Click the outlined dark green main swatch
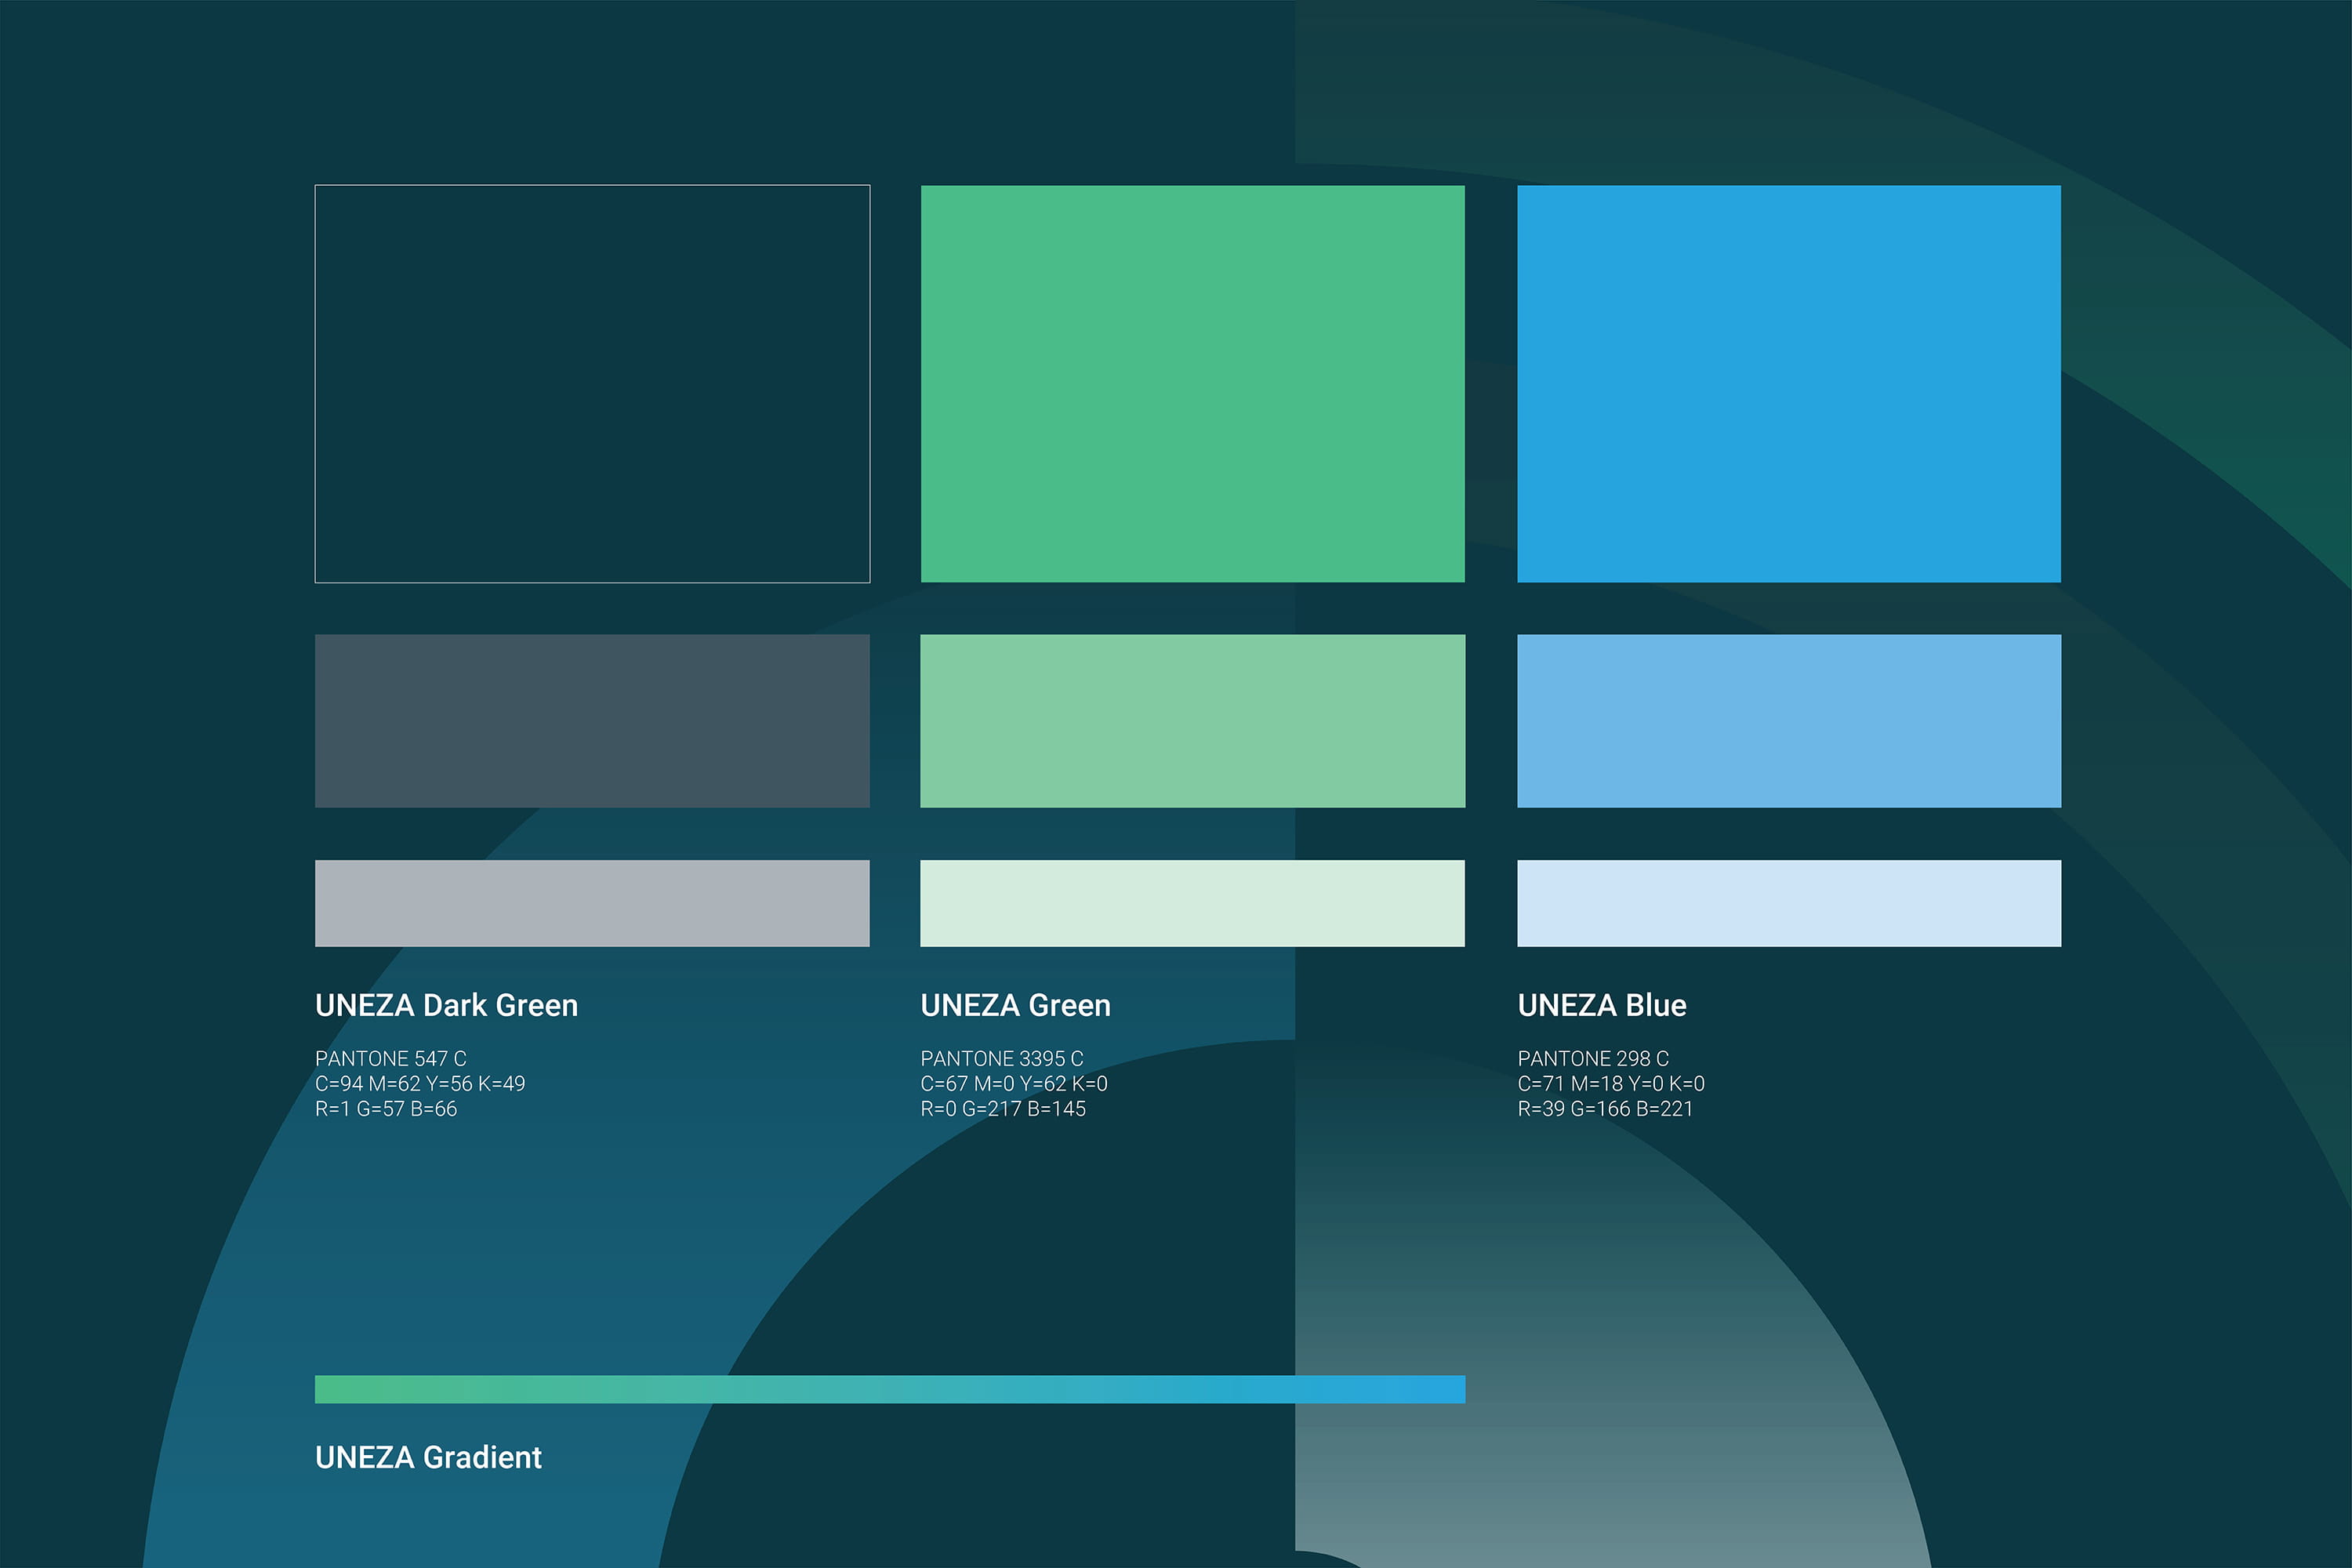 click(x=592, y=383)
